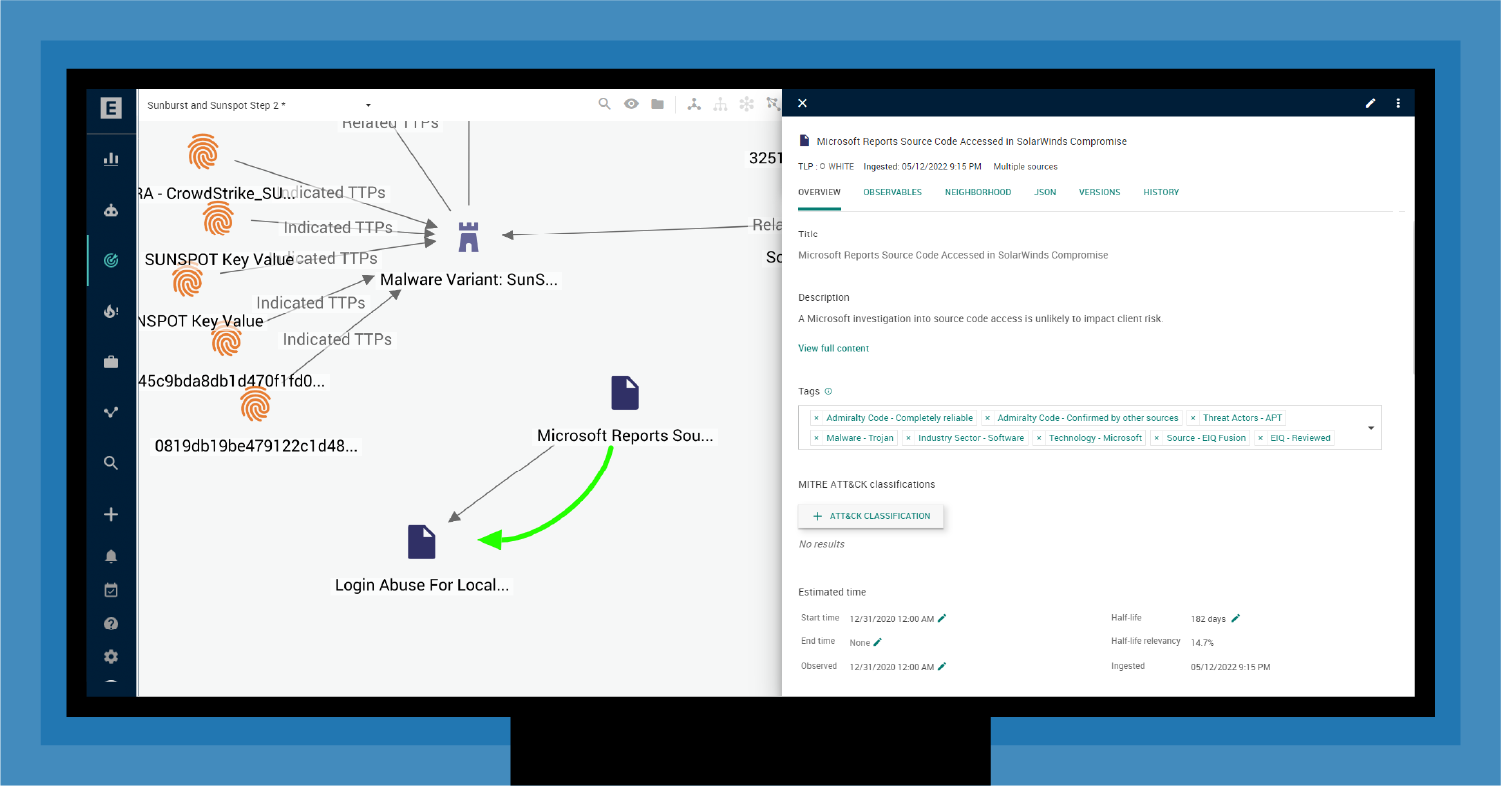Edit the Half-life value
The height and width of the screenshot is (786, 1501).
click(x=1236, y=618)
